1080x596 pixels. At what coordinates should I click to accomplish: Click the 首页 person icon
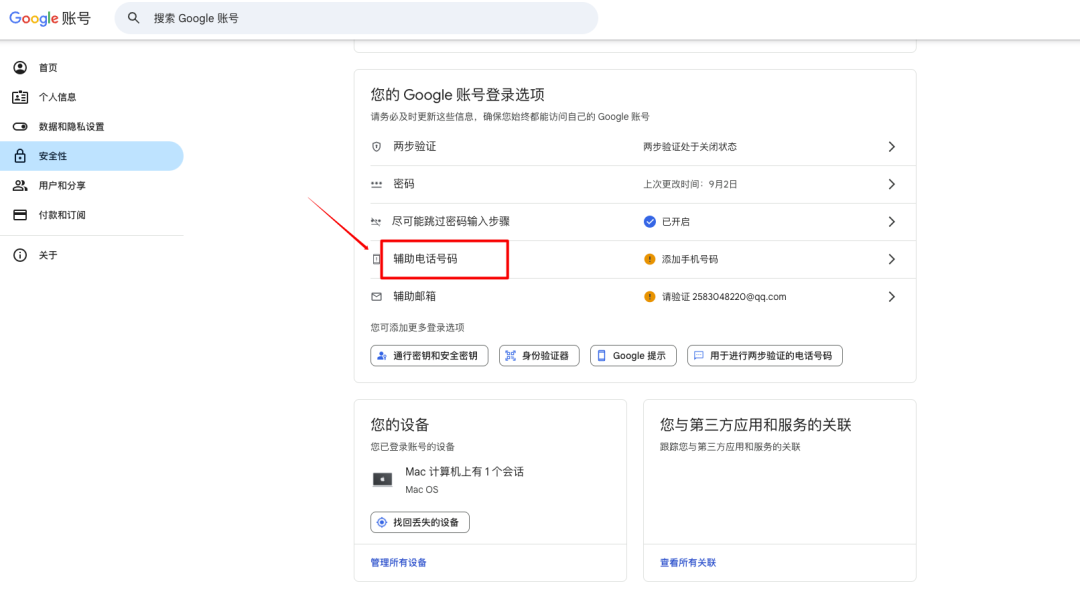20,68
